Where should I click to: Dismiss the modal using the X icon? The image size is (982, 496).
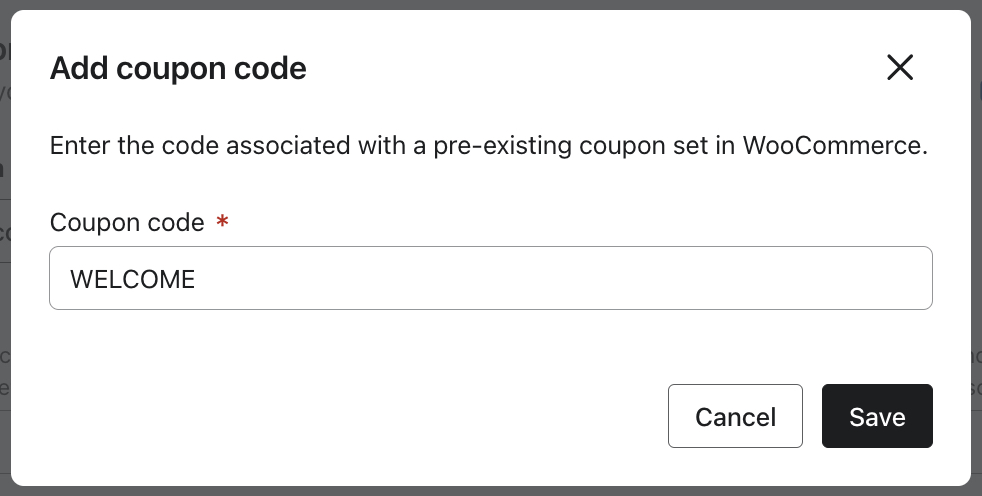click(900, 68)
